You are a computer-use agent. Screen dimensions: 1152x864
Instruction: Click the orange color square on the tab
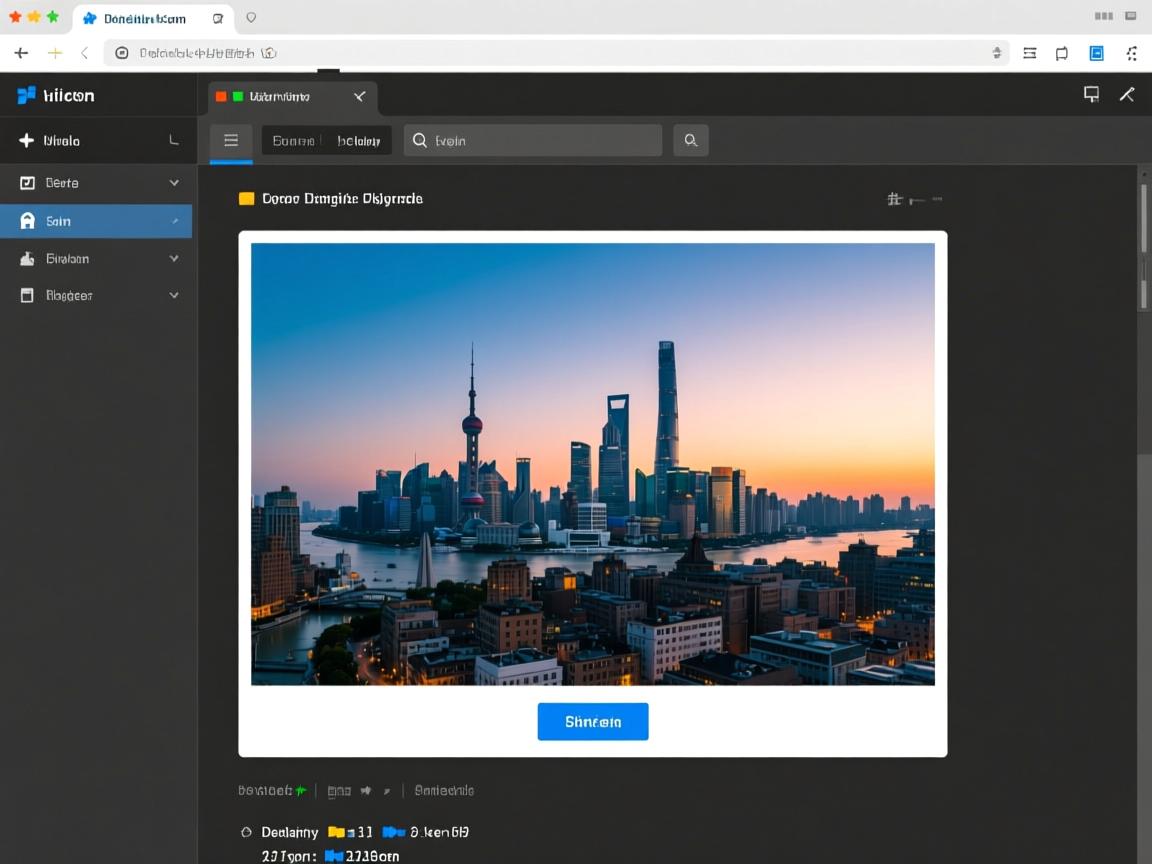pyautogui.click(x=220, y=97)
